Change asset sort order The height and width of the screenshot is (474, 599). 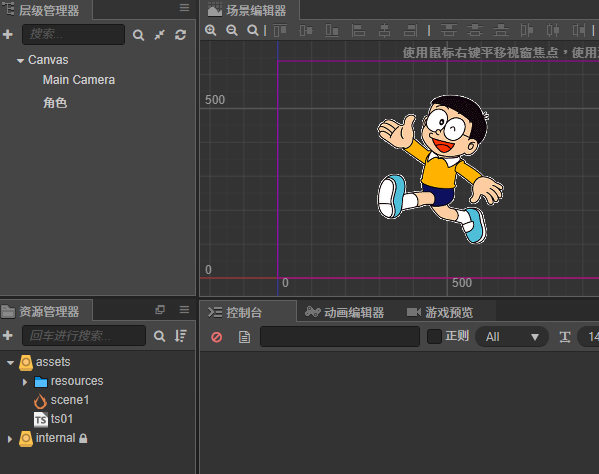[x=180, y=336]
